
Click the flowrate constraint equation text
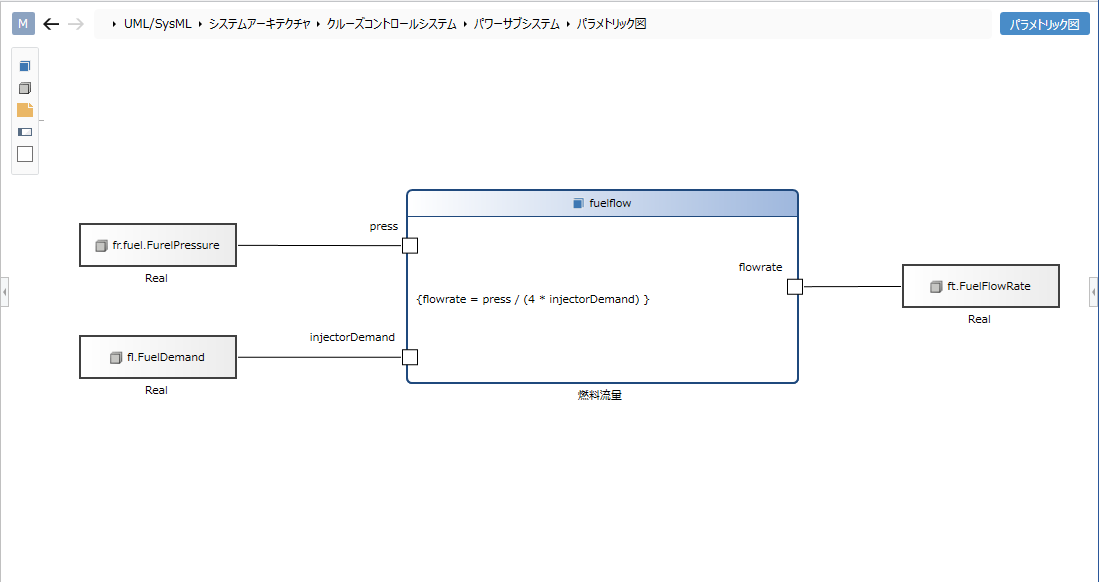[533, 299]
